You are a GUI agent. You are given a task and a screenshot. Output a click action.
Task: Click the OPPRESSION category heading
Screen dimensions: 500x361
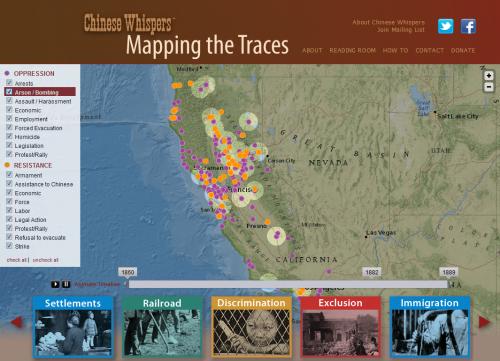34,73
